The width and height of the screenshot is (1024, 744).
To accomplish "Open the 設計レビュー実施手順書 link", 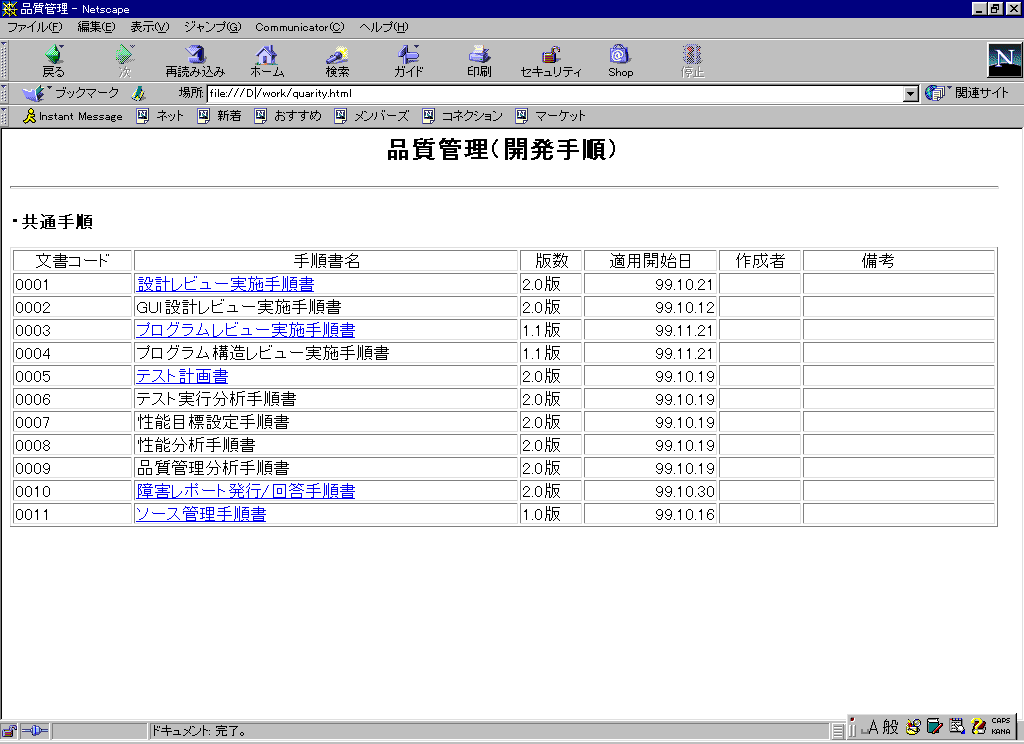I will 224,285.
